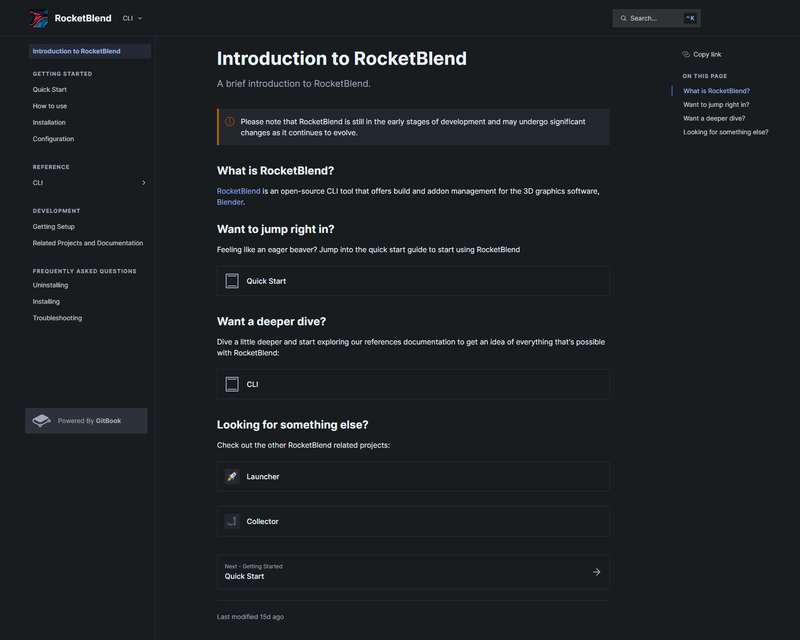
Task: Click the next page arrow icon
Action: pos(596,572)
